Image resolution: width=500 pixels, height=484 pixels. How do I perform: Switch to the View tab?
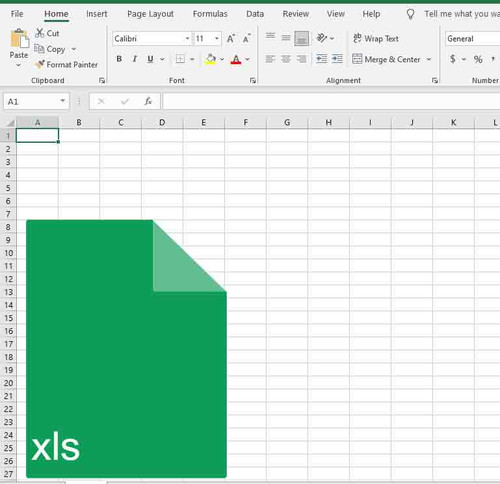coord(336,14)
